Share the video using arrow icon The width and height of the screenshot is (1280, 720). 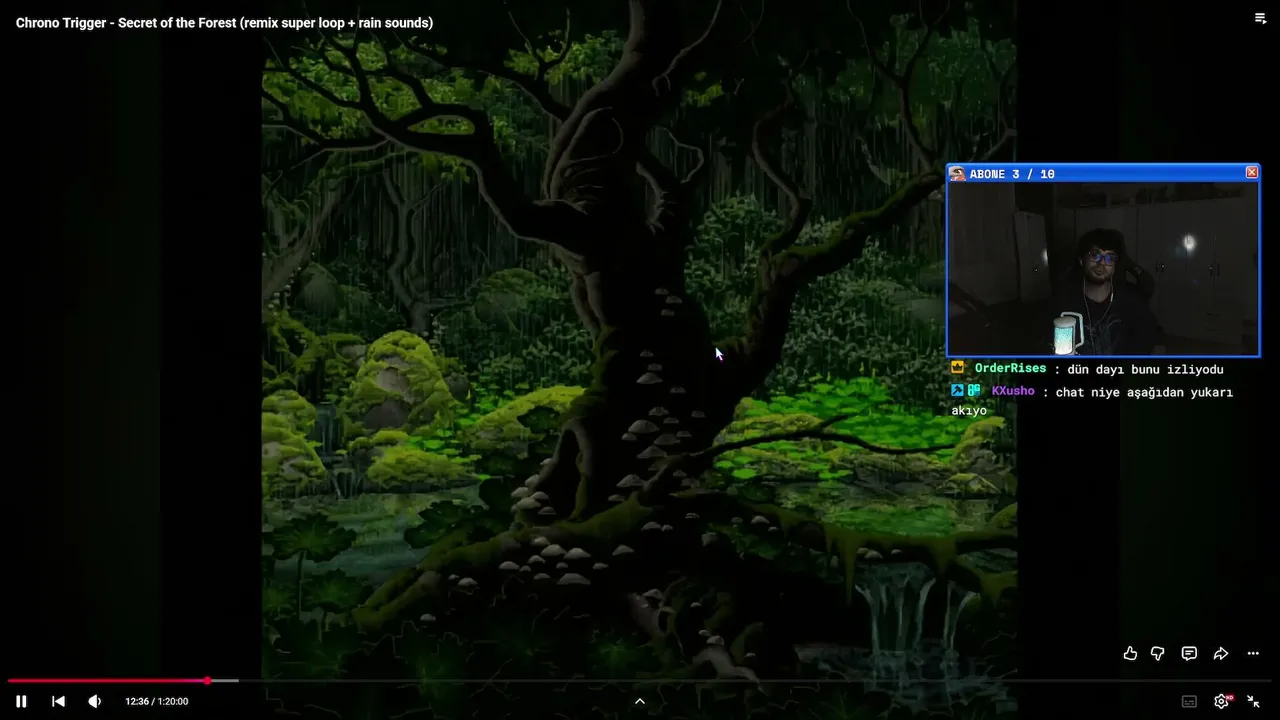point(1221,653)
